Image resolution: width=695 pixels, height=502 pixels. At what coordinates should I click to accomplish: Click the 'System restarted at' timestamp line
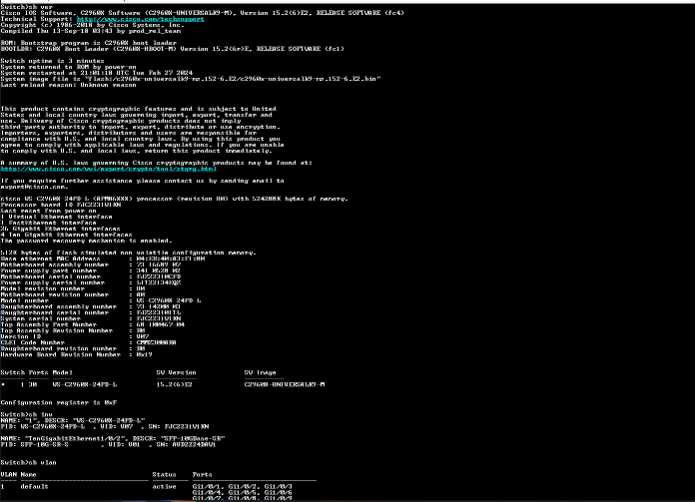coord(97,73)
